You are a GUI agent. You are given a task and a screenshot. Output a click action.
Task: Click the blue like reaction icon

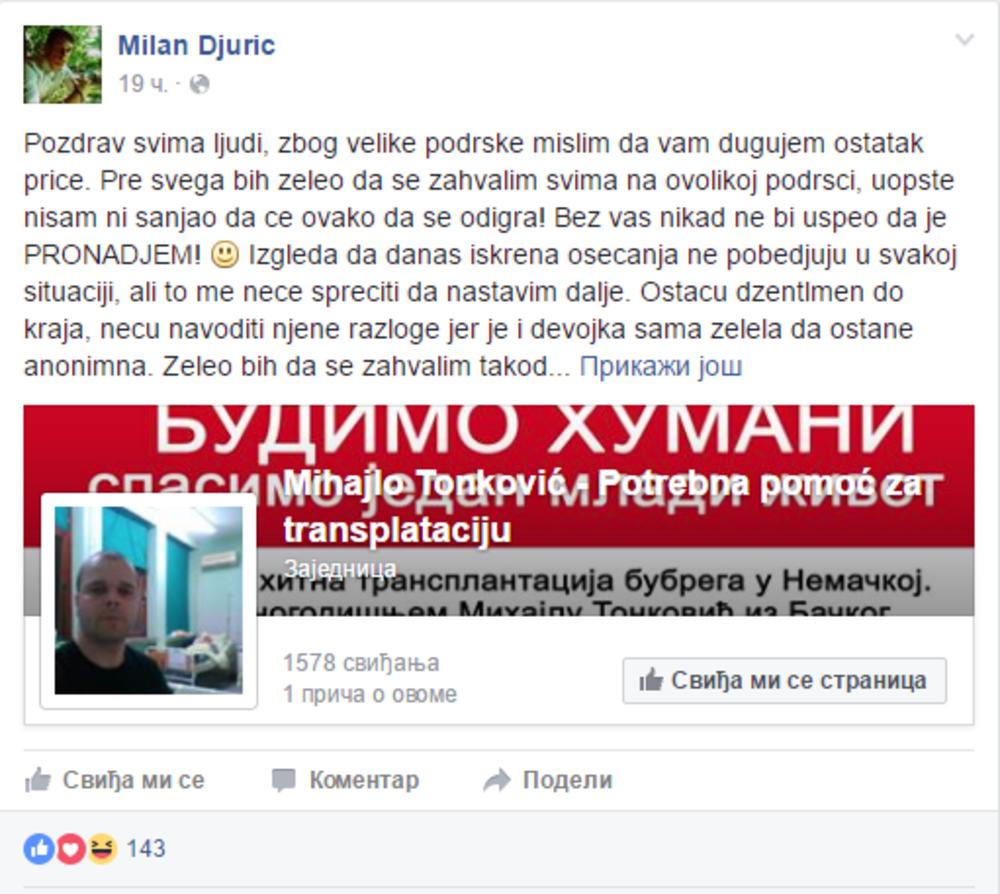[39, 849]
